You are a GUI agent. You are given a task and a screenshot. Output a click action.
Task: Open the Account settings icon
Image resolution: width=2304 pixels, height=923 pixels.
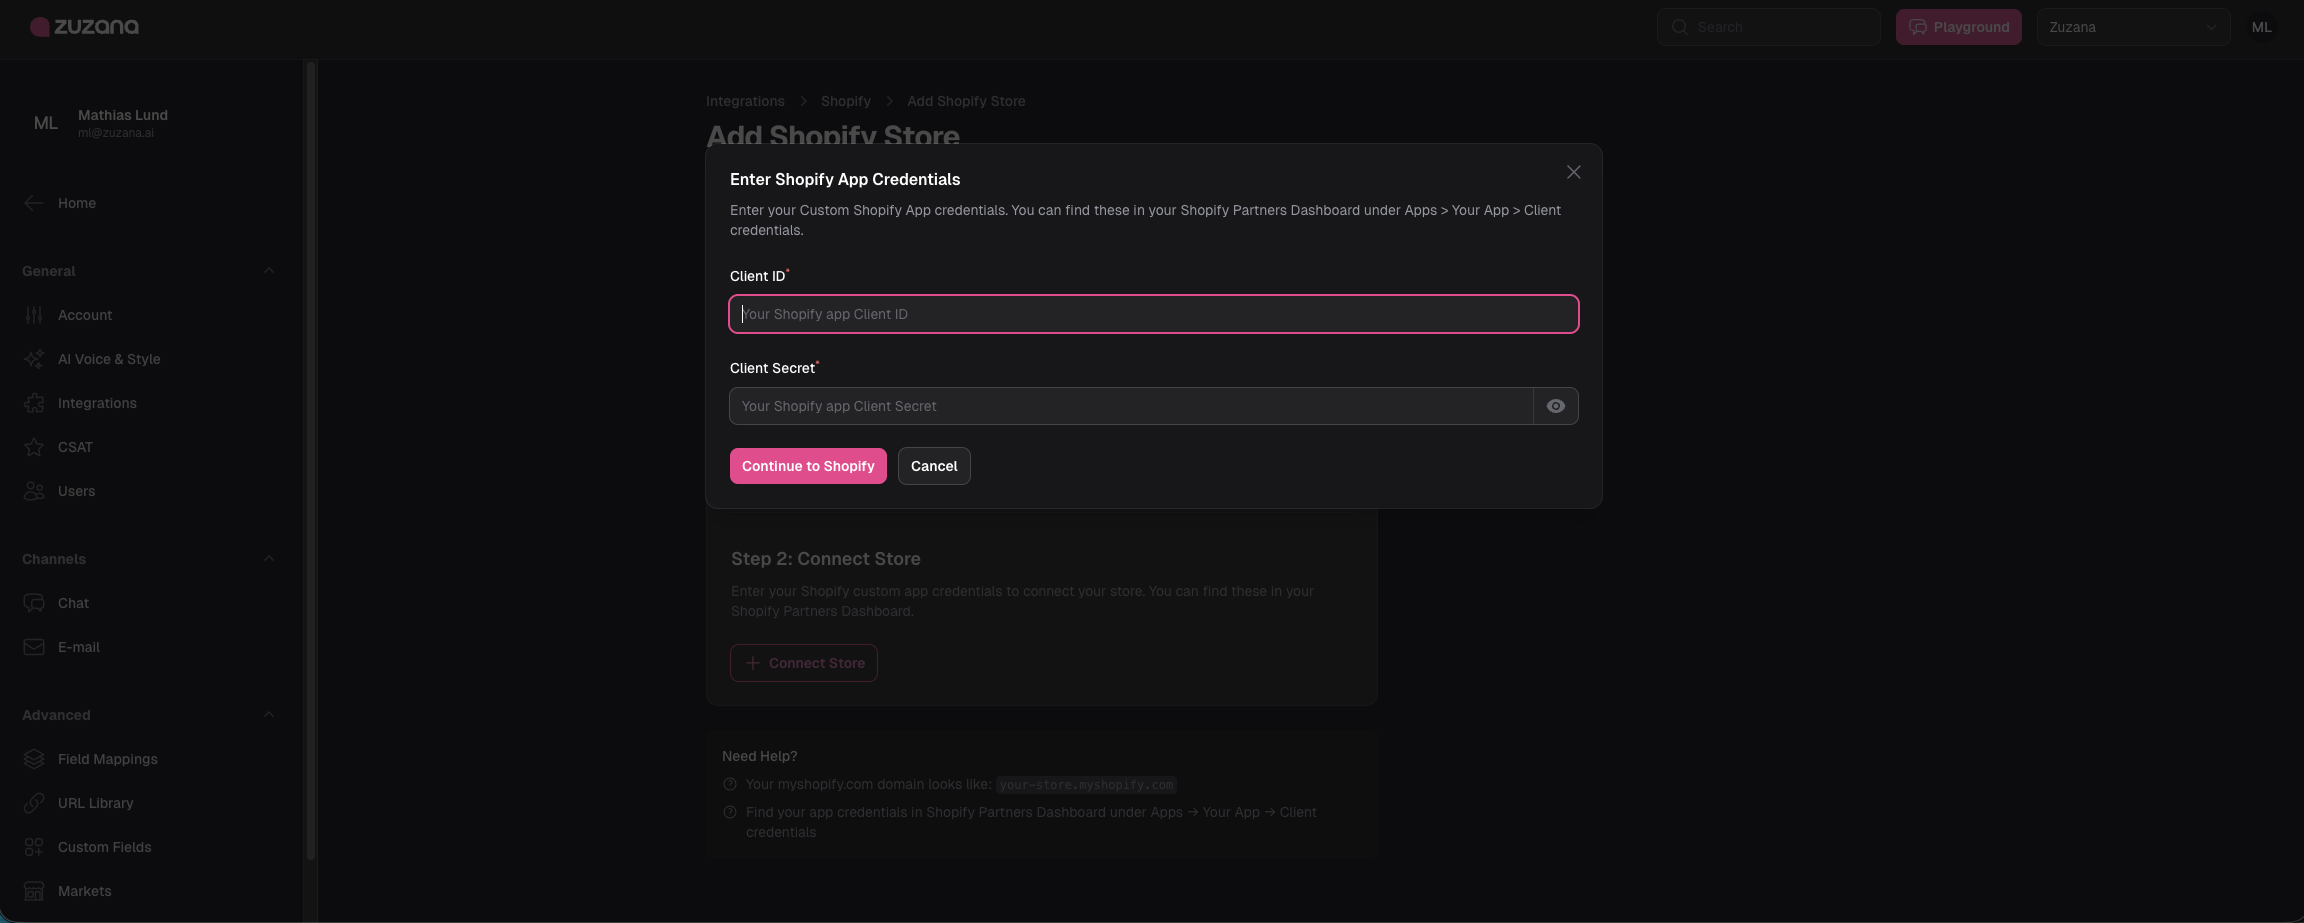click(x=34, y=315)
